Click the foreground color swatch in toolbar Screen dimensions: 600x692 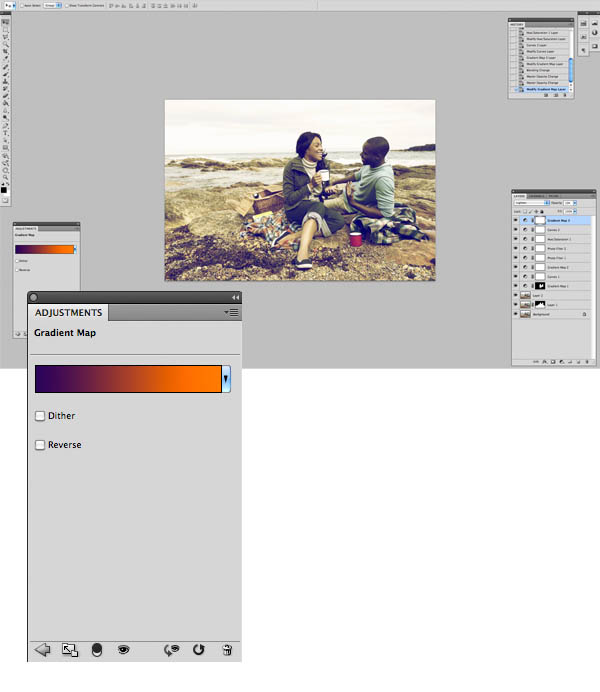point(4,190)
